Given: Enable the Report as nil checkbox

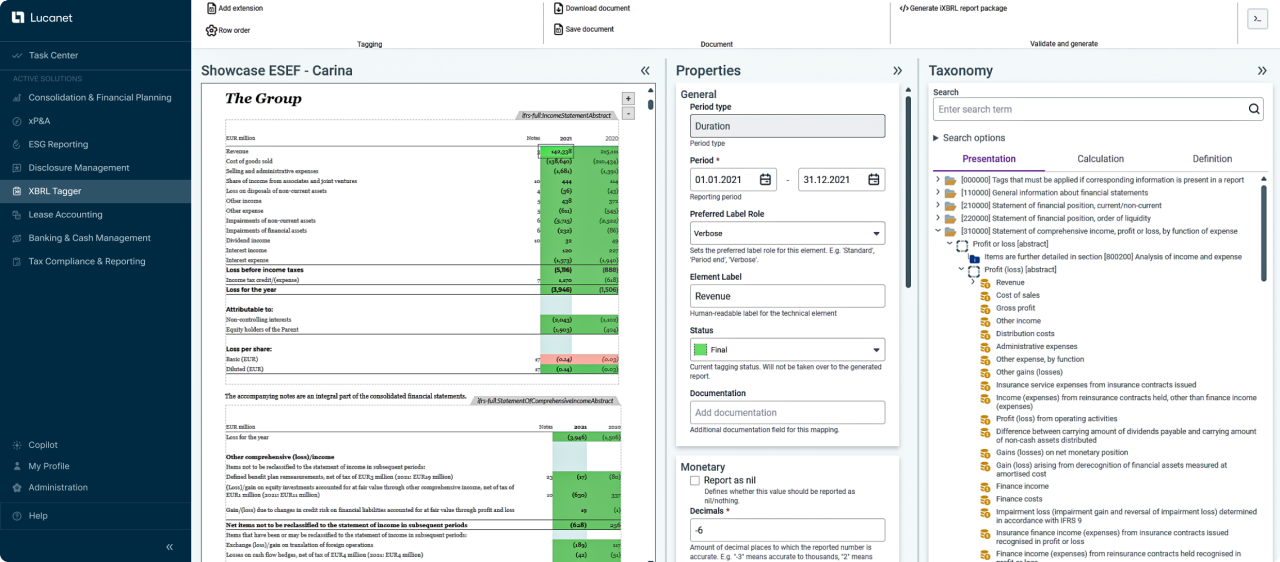Looking at the screenshot, I should pos(695,481).
